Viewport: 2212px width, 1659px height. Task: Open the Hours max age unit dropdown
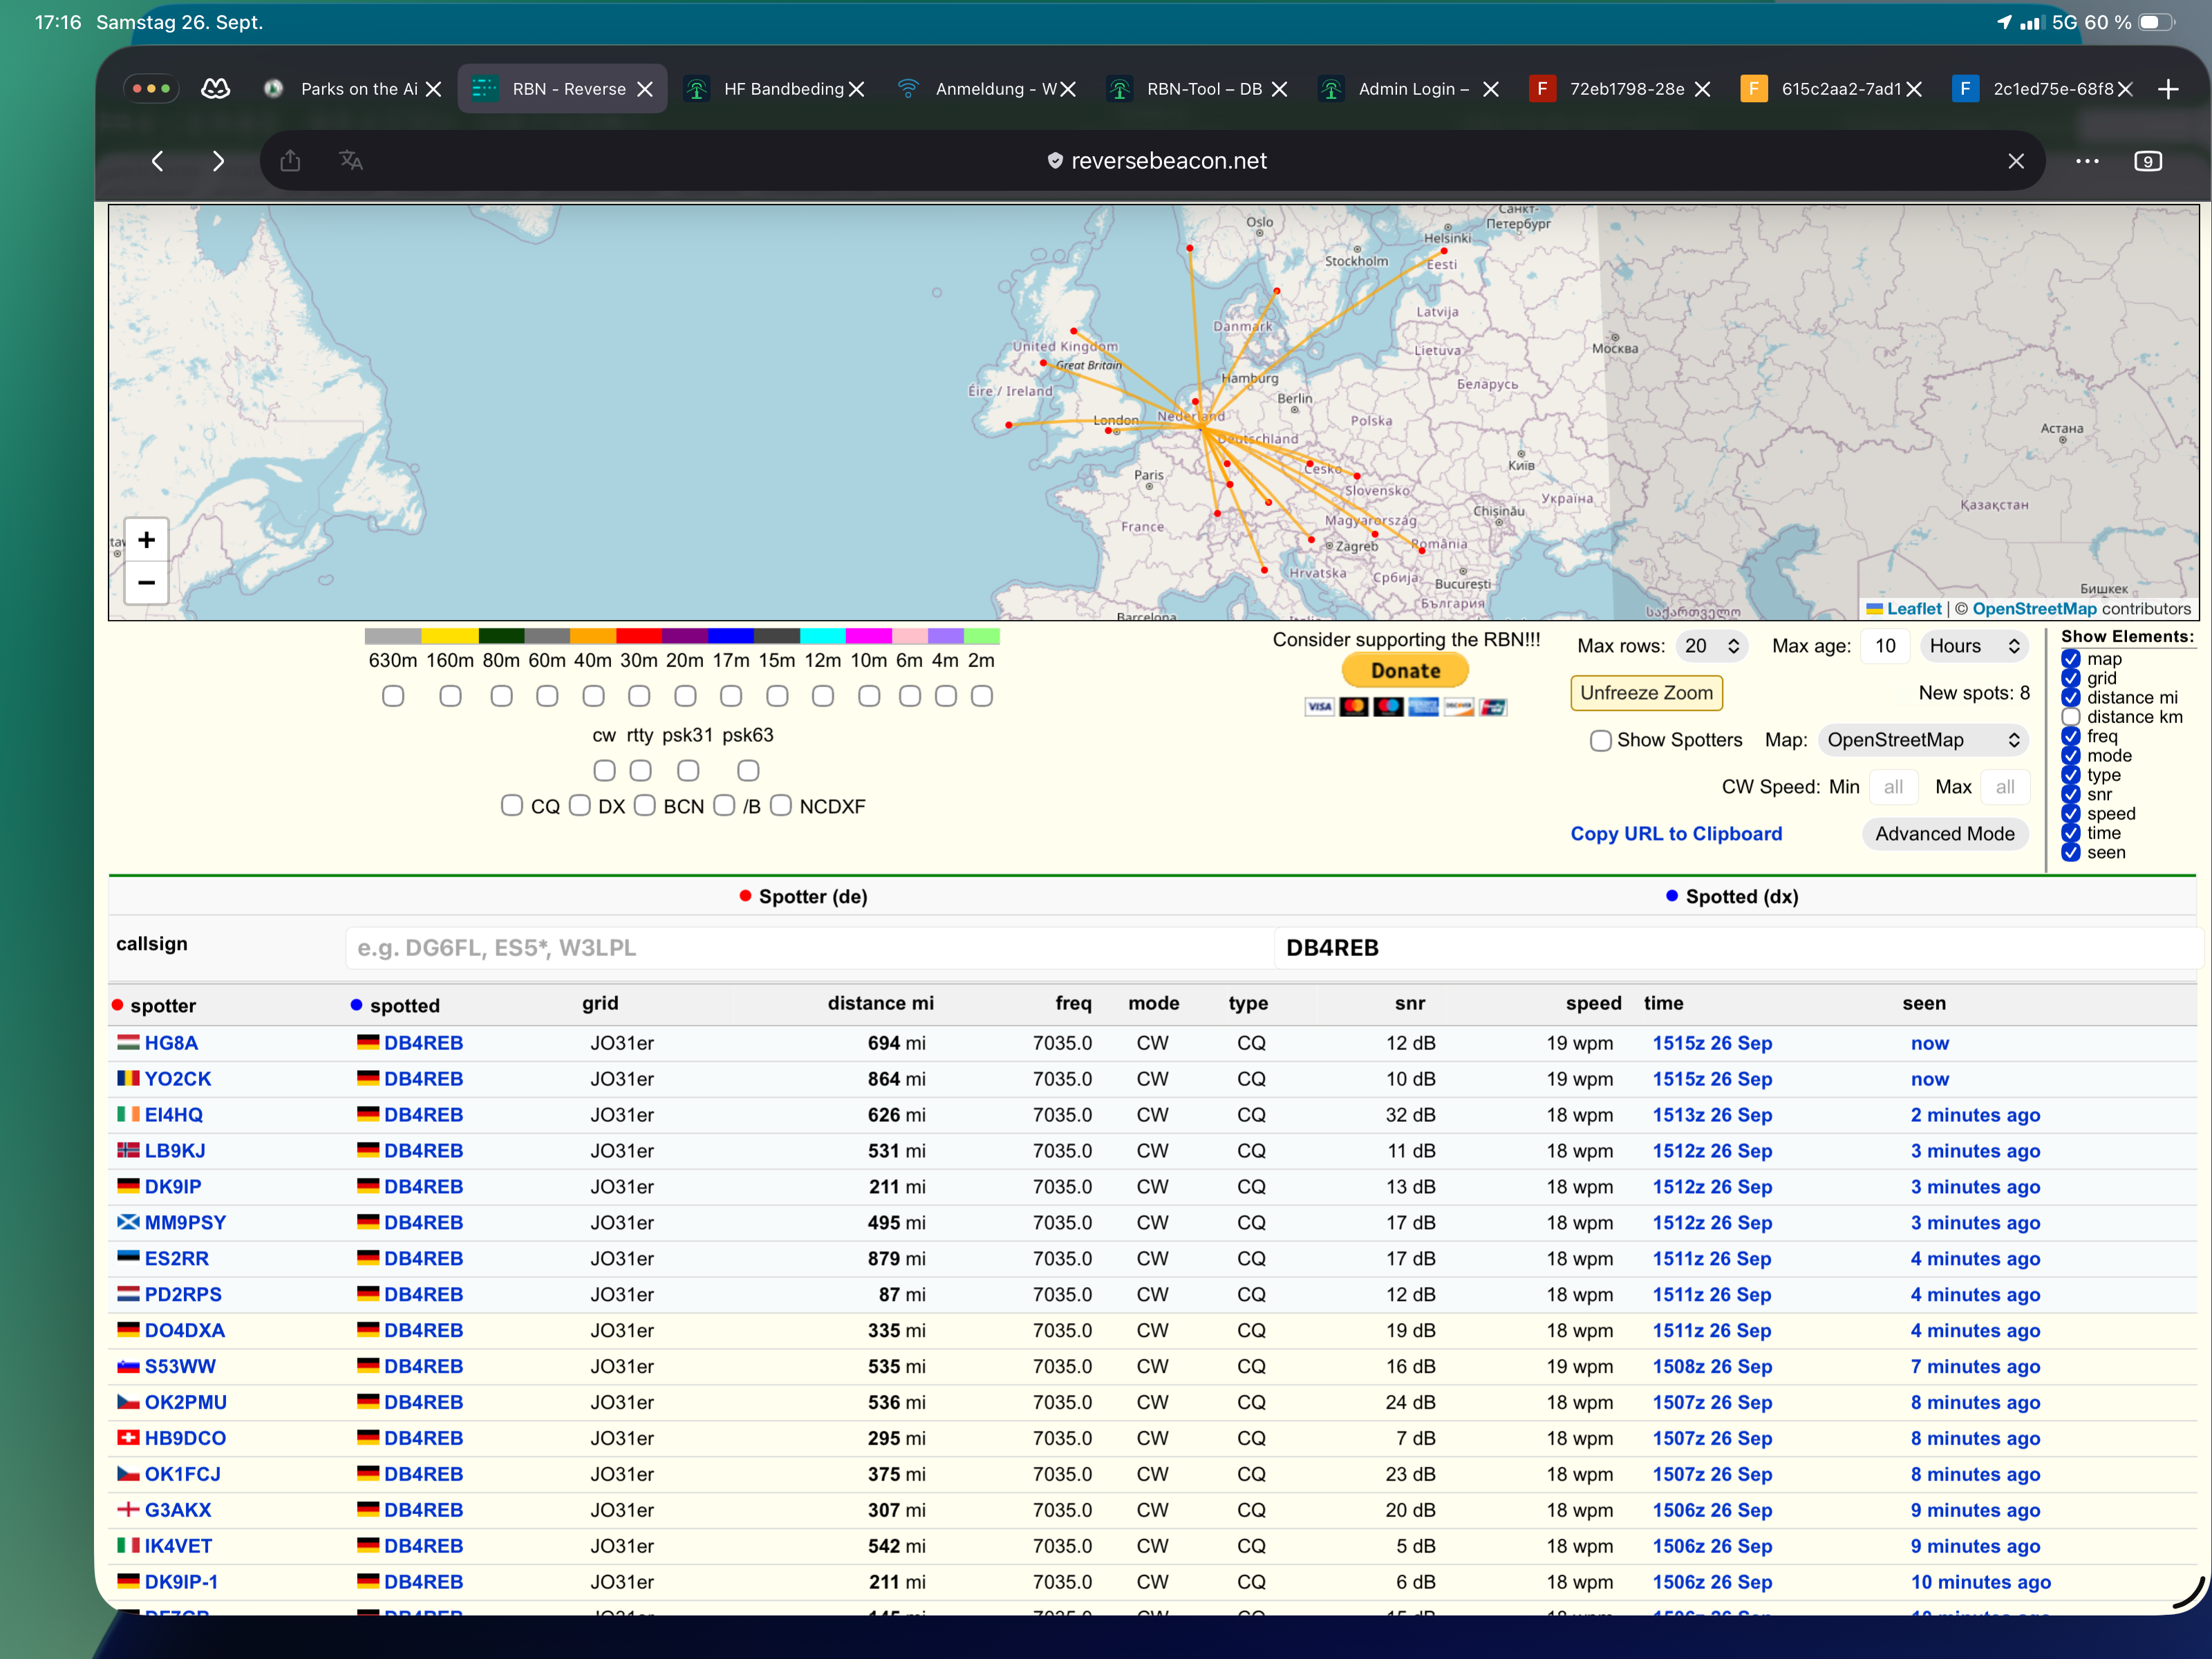1973,646
